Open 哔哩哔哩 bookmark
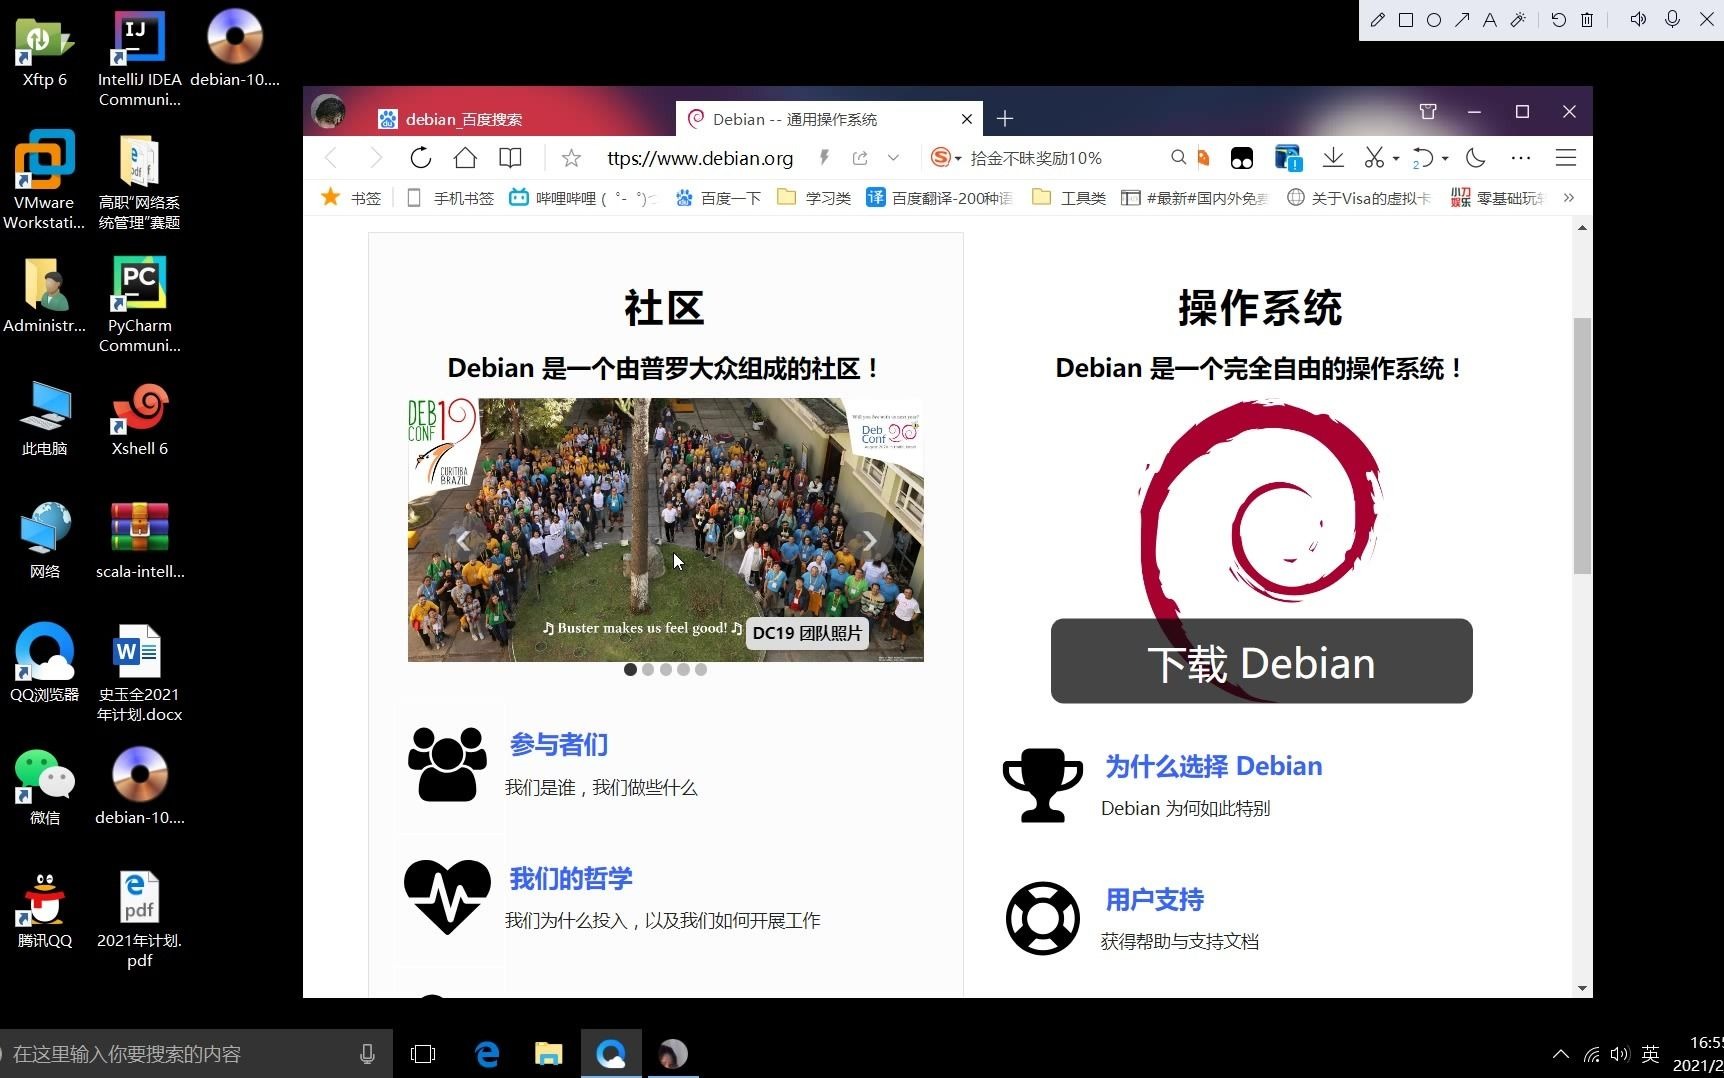This screenshot has width=1724, height=1078. (582, 198)
